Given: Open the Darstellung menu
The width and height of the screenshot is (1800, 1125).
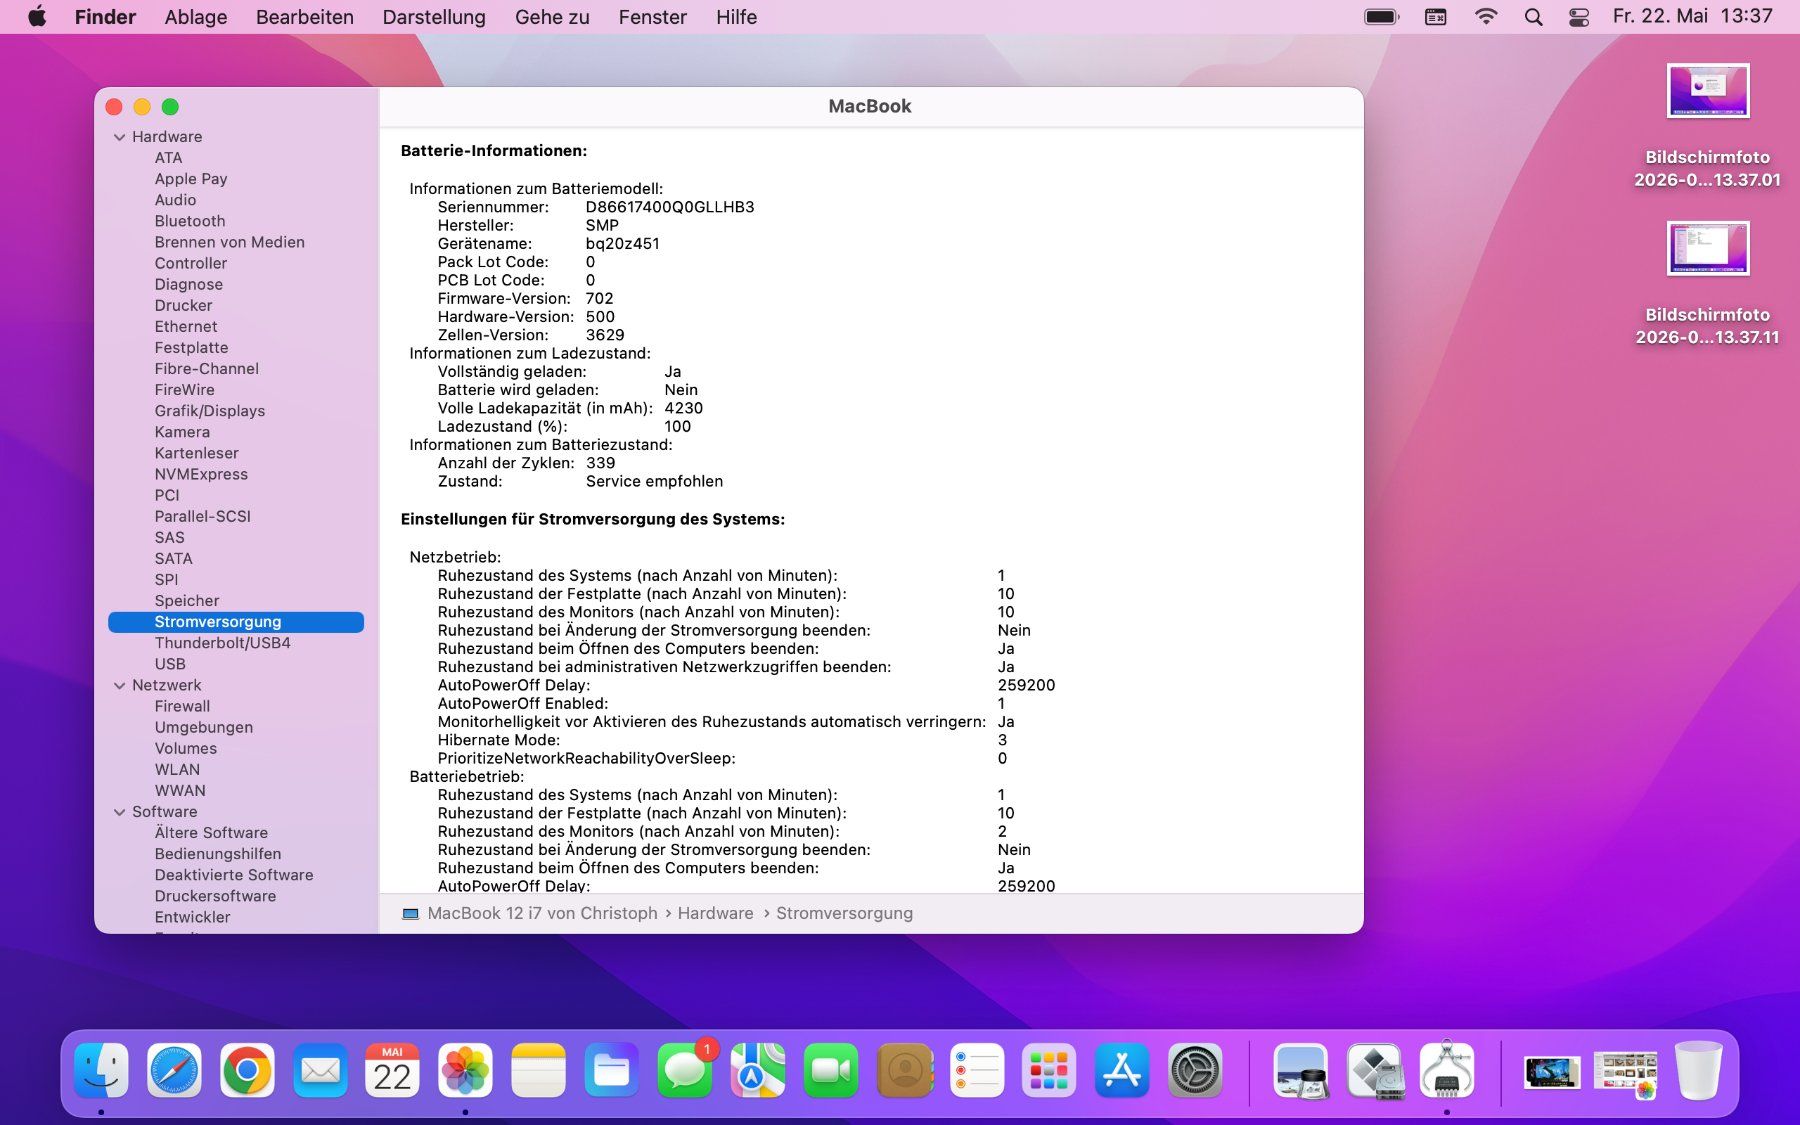Looking at the screenshot, I should coord(434,17).
